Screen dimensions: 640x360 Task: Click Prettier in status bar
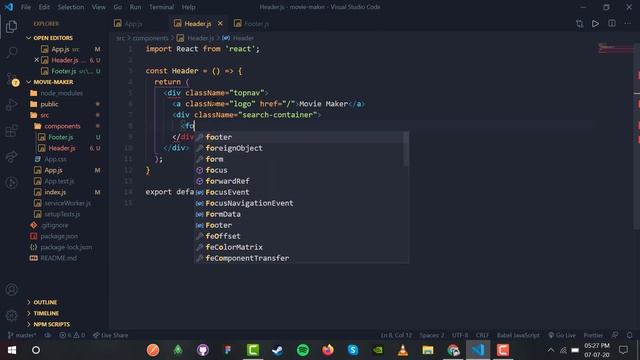[593, 335]
